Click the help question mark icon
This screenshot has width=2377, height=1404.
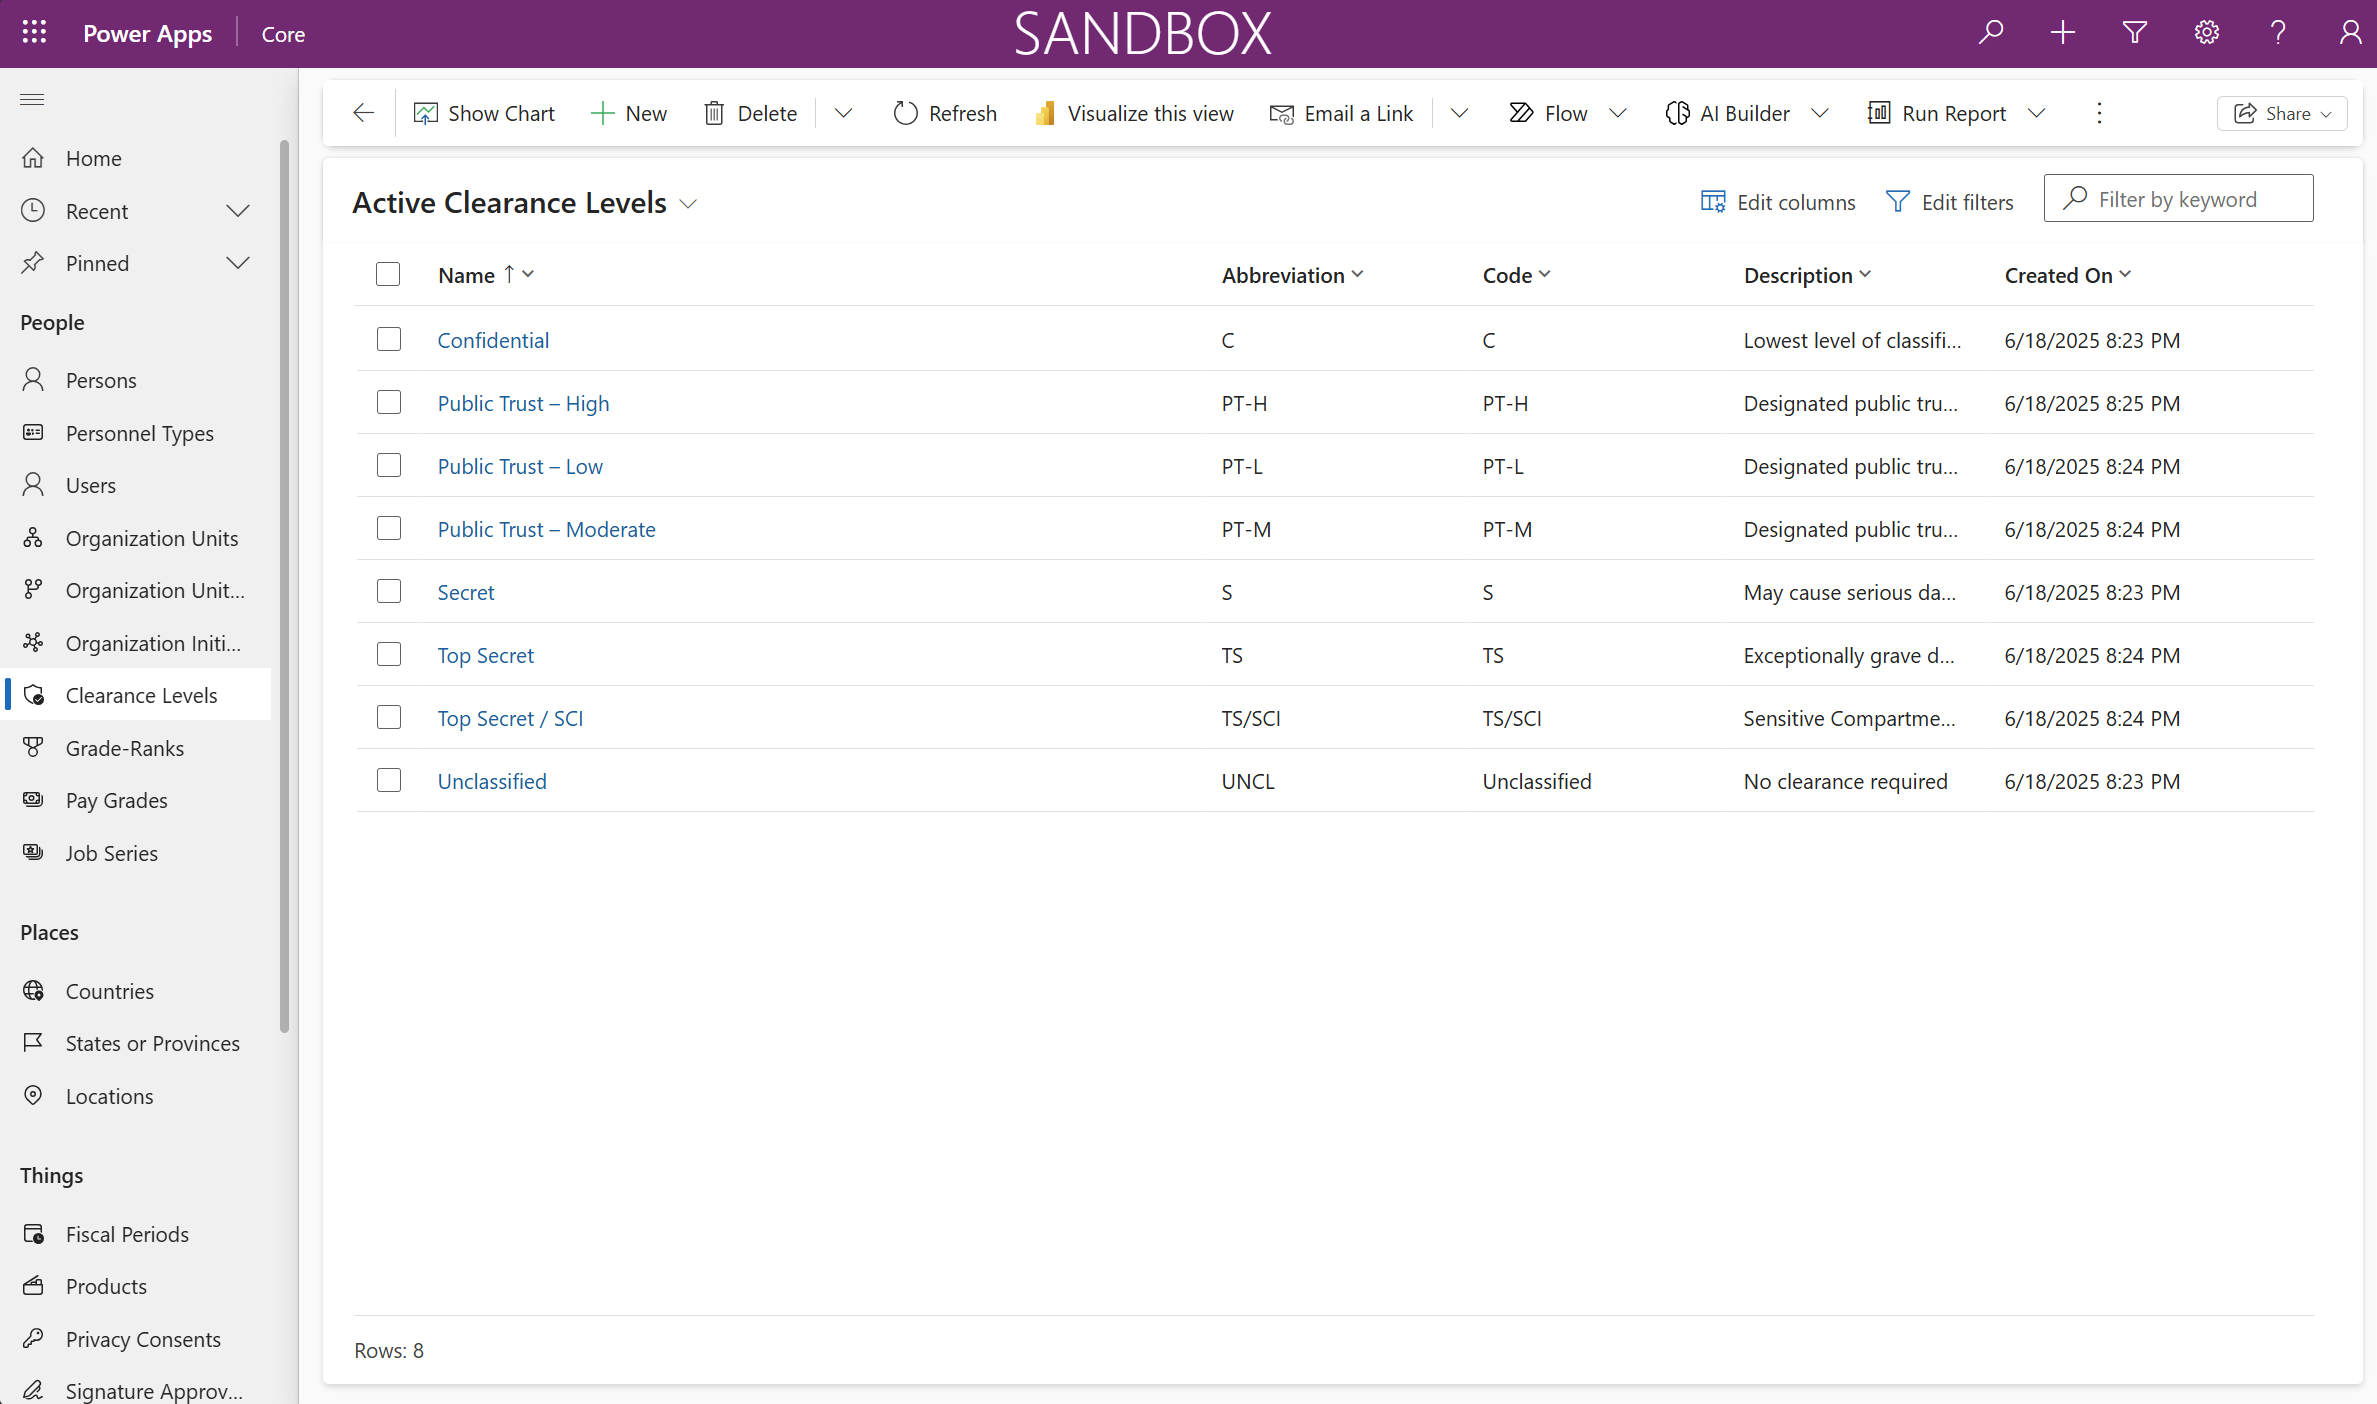click(2278, 33)
